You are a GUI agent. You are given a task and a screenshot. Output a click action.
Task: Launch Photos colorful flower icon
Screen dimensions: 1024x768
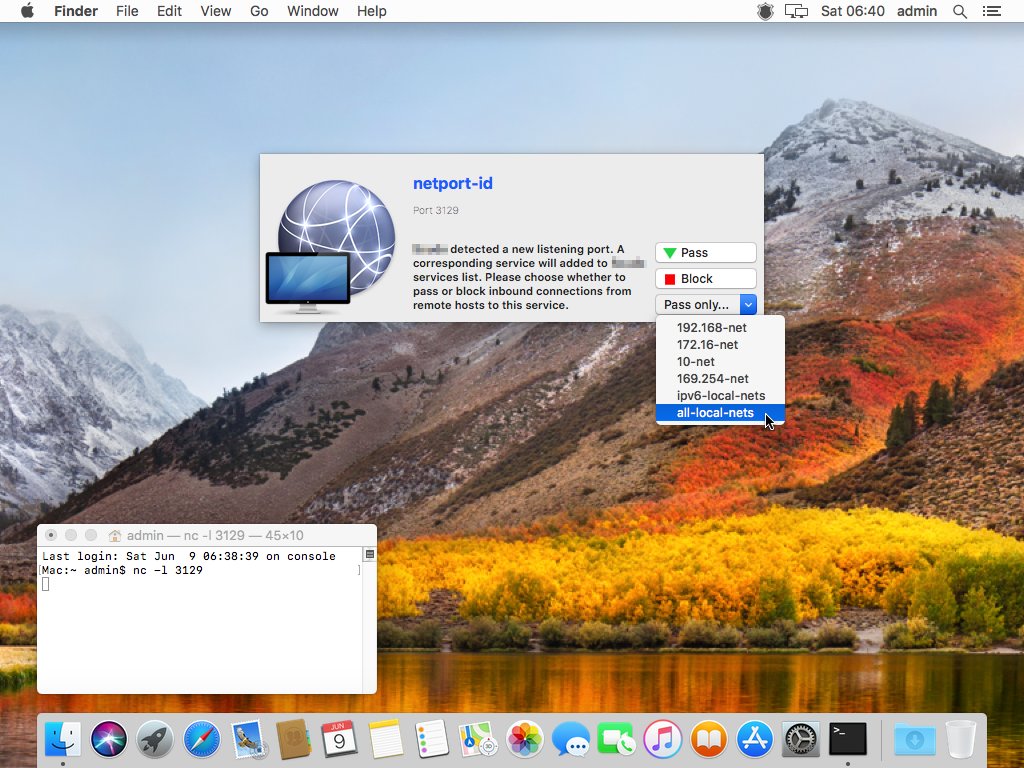524,739
